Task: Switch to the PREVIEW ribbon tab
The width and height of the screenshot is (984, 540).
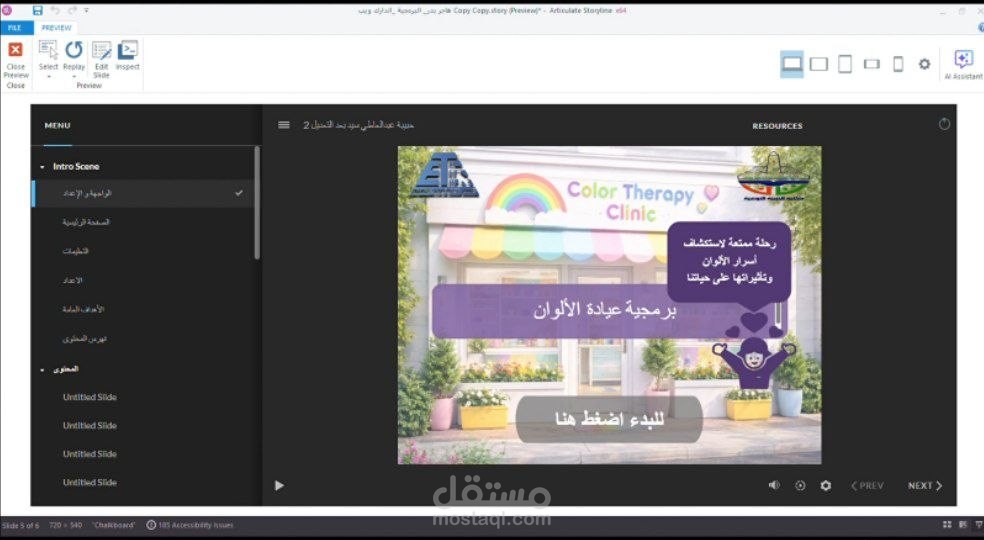Action: click(x=56, y=28)
